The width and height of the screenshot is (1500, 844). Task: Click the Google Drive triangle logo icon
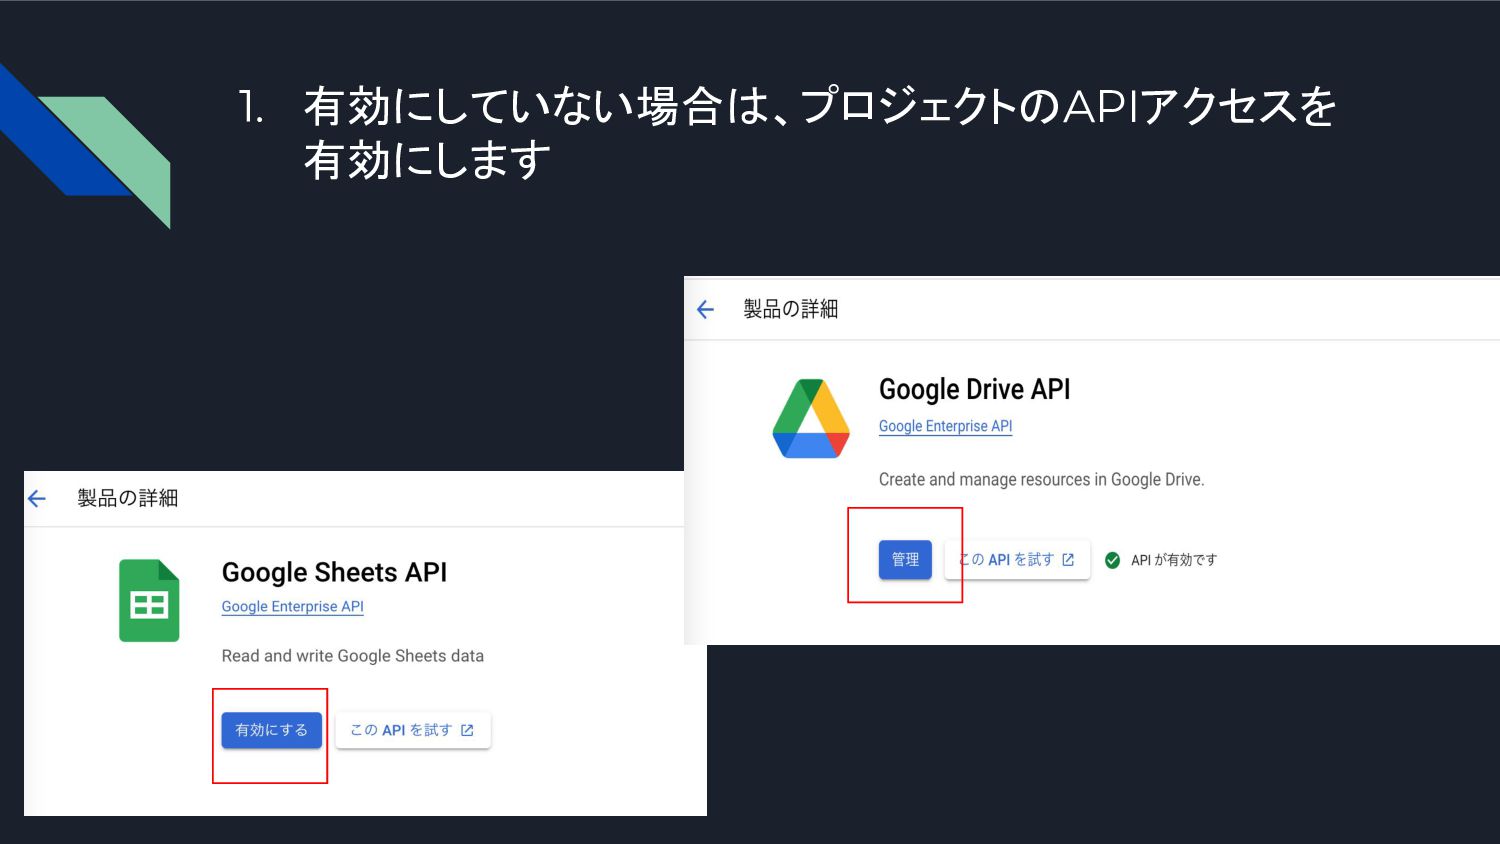coord(811,418)
